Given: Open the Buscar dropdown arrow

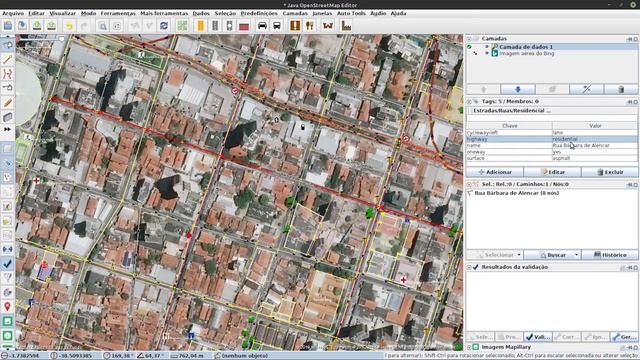Looking at the screenshot, I should point(576,255).
